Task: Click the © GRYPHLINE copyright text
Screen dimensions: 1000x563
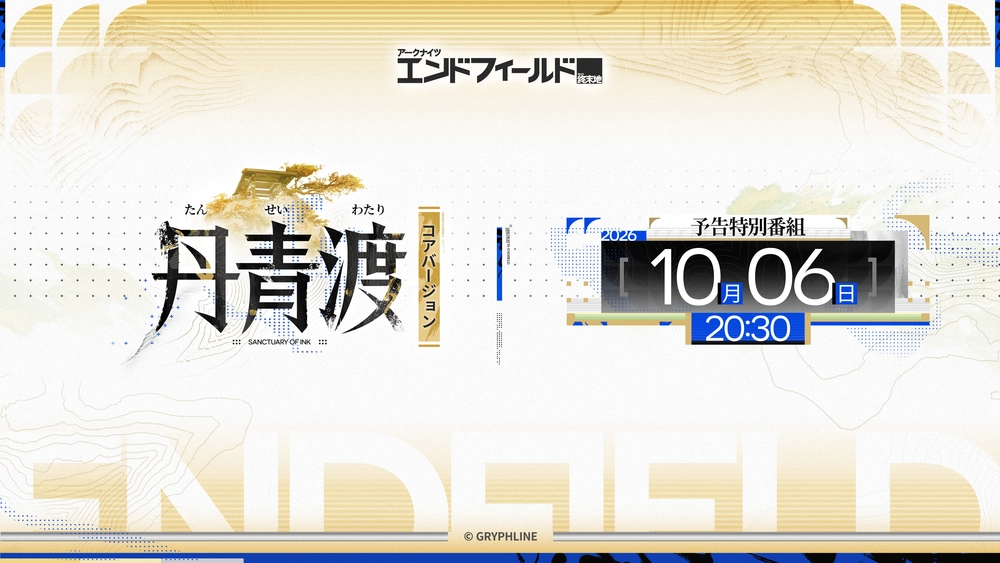Action: (501, 537)
